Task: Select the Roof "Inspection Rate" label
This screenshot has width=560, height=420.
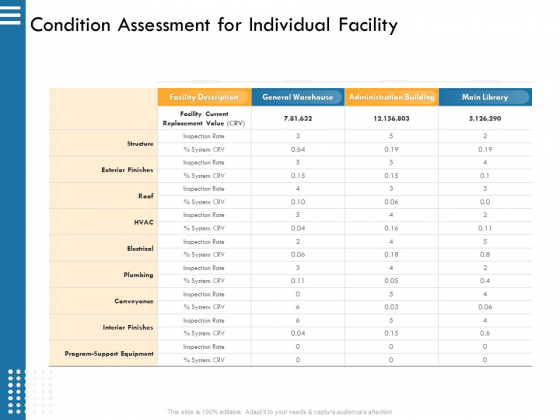Action: pyautogui.click(x=204, y=189)
